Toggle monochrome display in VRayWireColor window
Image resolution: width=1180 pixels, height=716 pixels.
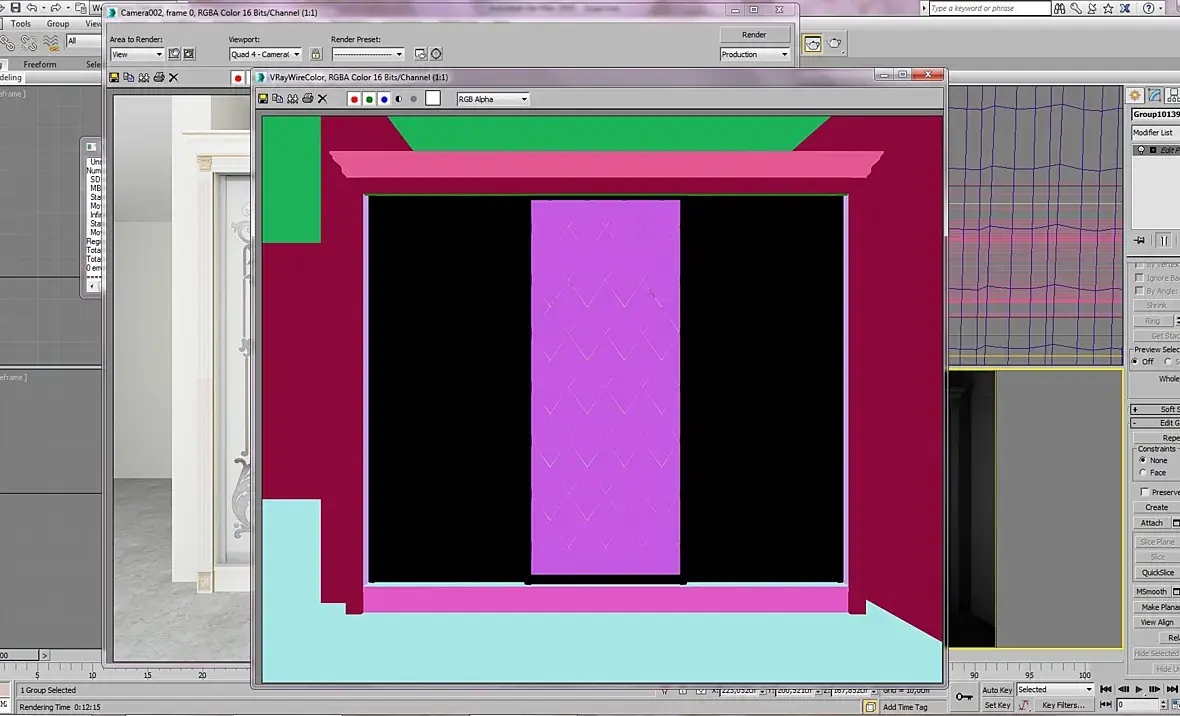[413, 99]
